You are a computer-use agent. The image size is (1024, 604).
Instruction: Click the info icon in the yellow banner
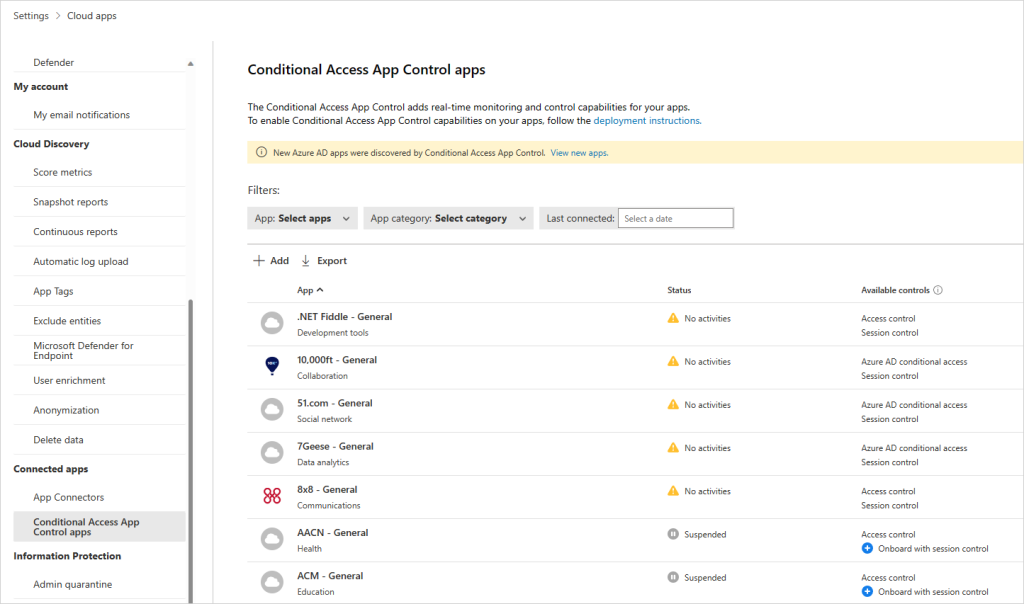(x=261, y=153)
